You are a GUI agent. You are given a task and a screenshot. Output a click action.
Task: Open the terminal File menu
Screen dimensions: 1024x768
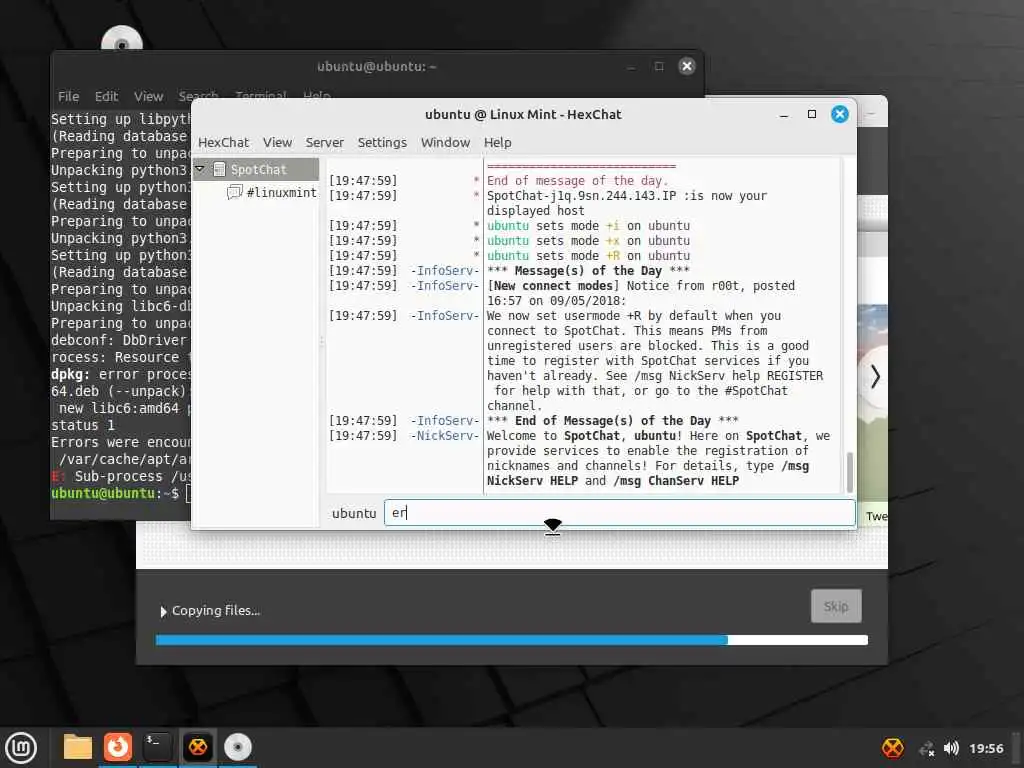(x=69, y=97)
